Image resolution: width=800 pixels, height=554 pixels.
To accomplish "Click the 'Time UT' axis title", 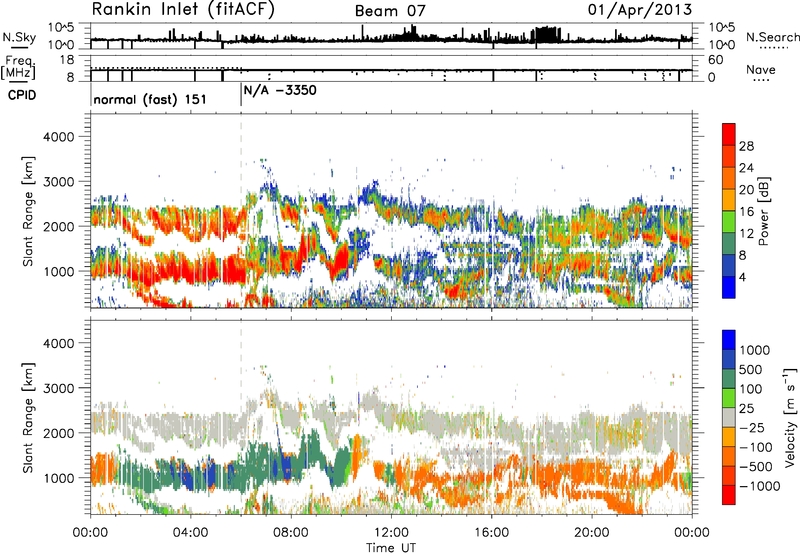I will pyautogui.click(x=391, y=547).
